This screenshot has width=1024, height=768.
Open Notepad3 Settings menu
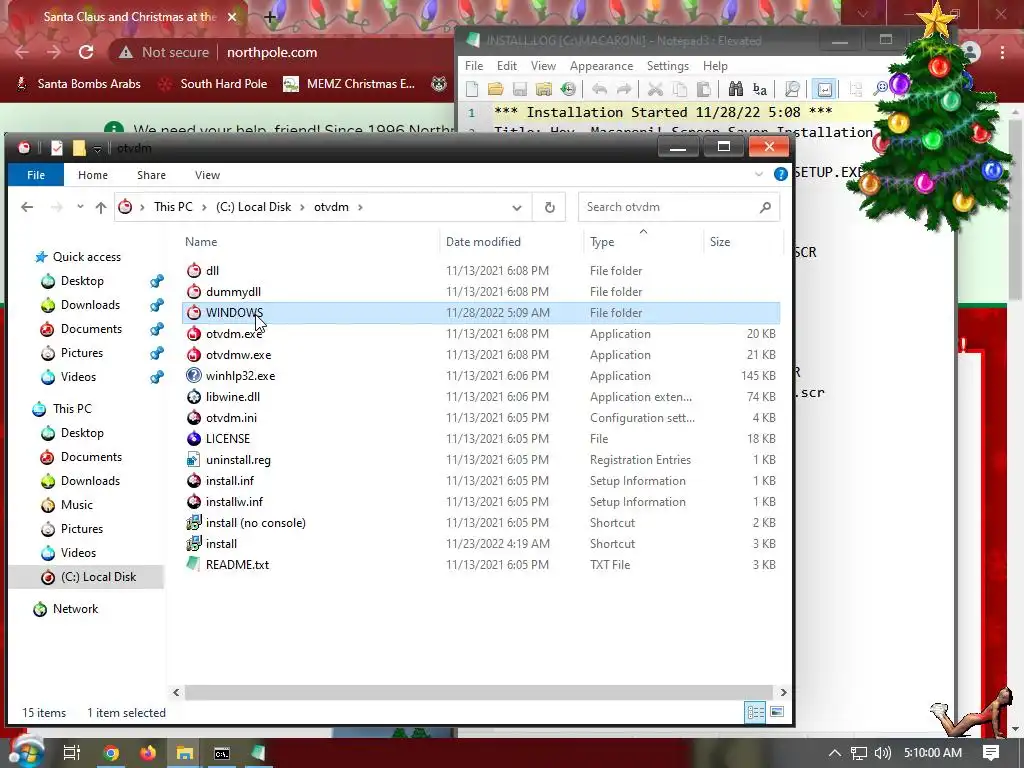[667, 66]
